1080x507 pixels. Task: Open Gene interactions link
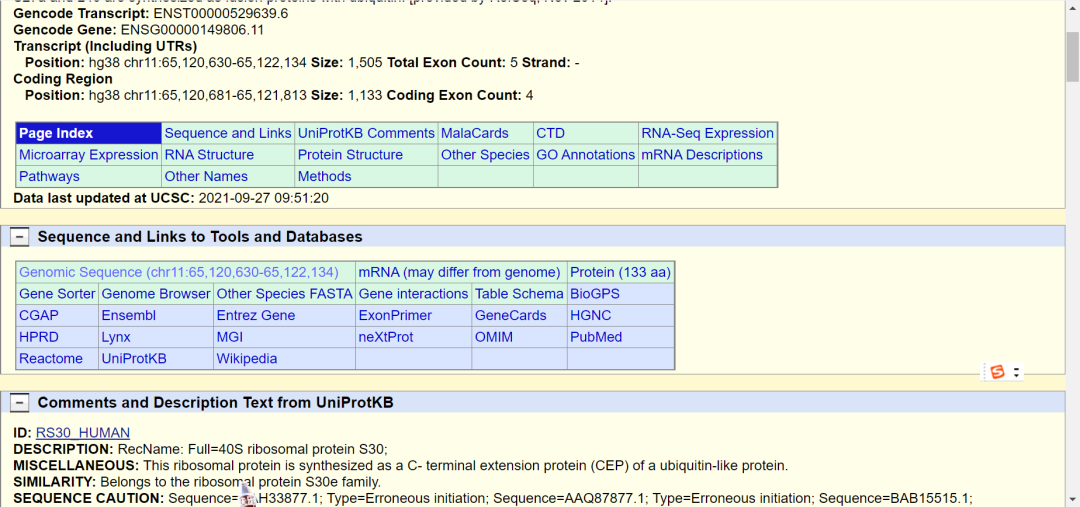pyautogui.click(x=413, y=293)
